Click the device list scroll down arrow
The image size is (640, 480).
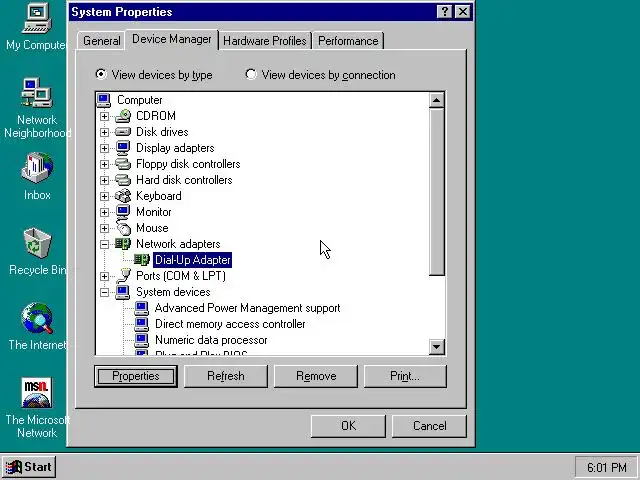click(x=436, y=347)
